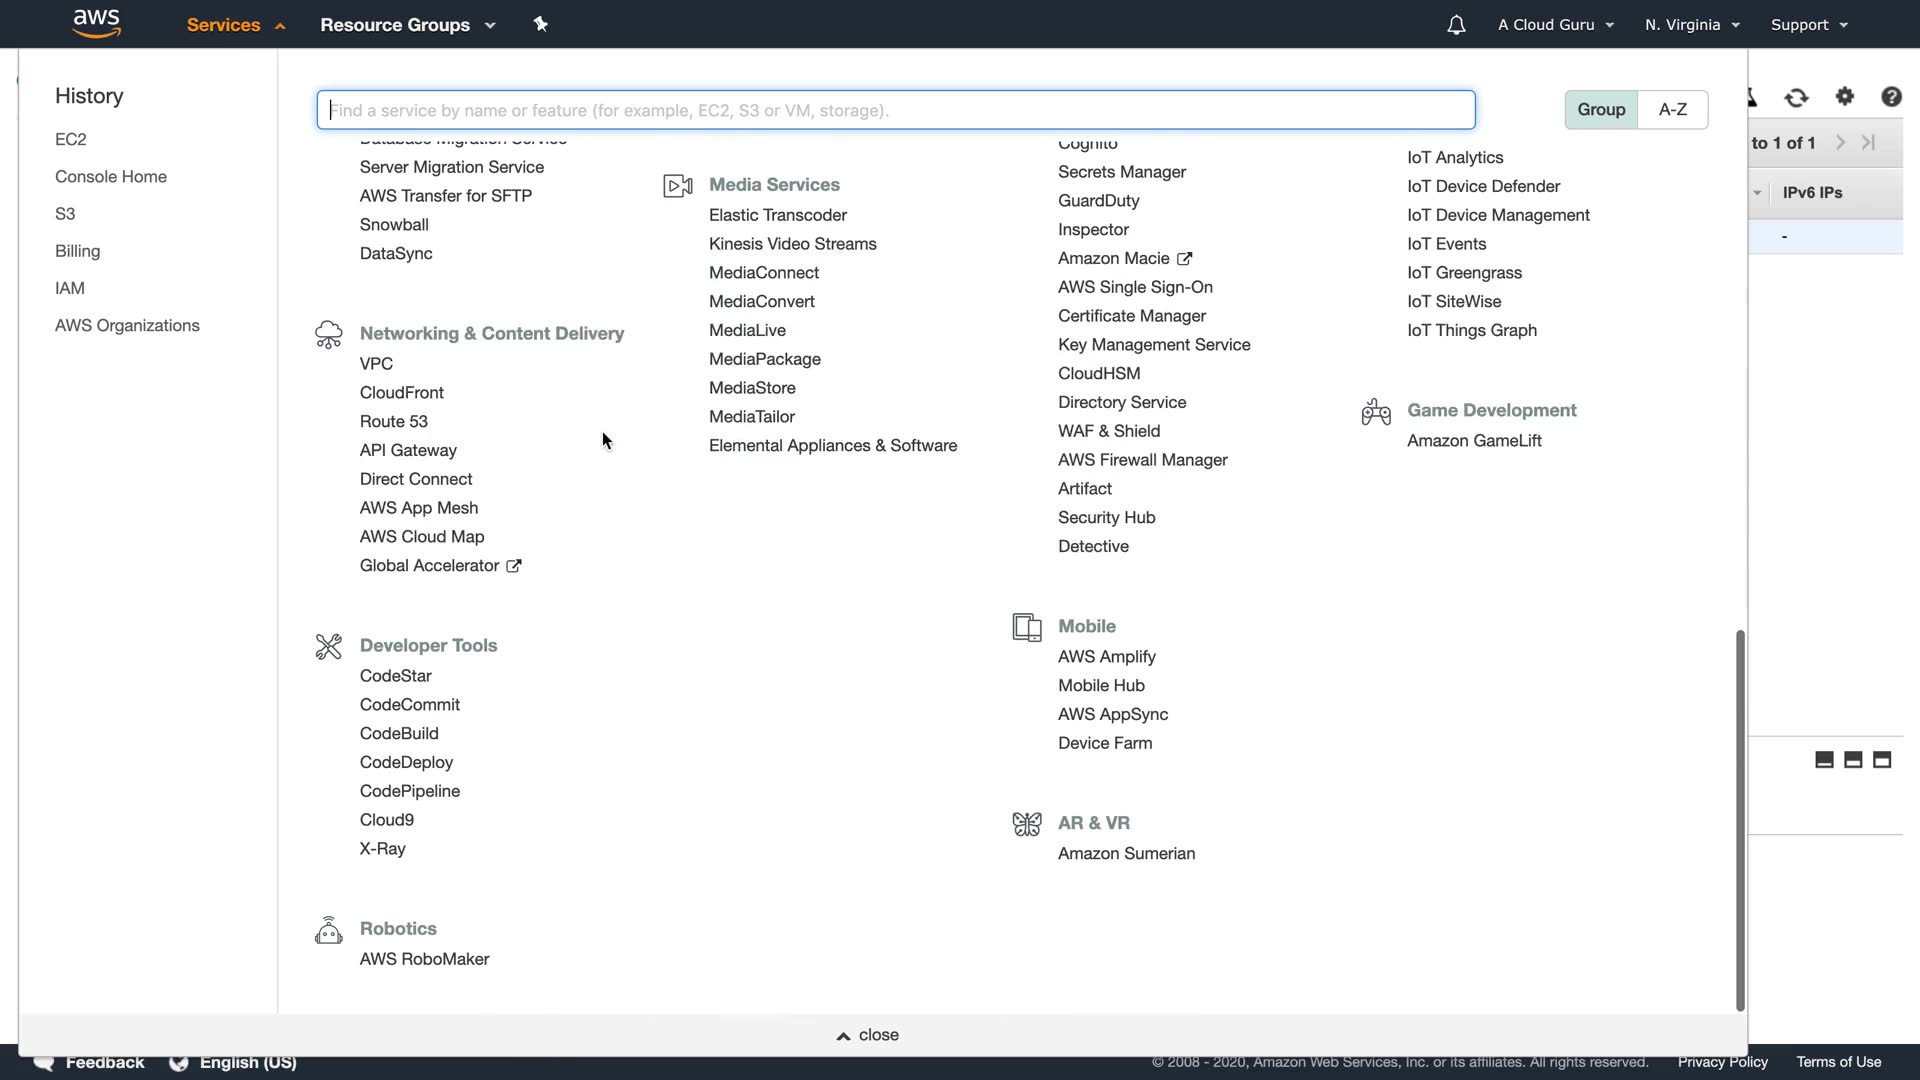Click the Developer Tools category icon

[x=329, y=647]
